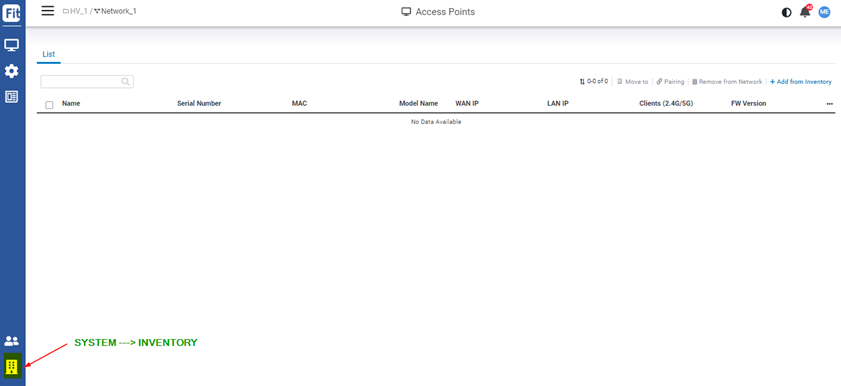Sort by Serial Number column header
Viewport: 841px width, 386px height.
[199, 103]
